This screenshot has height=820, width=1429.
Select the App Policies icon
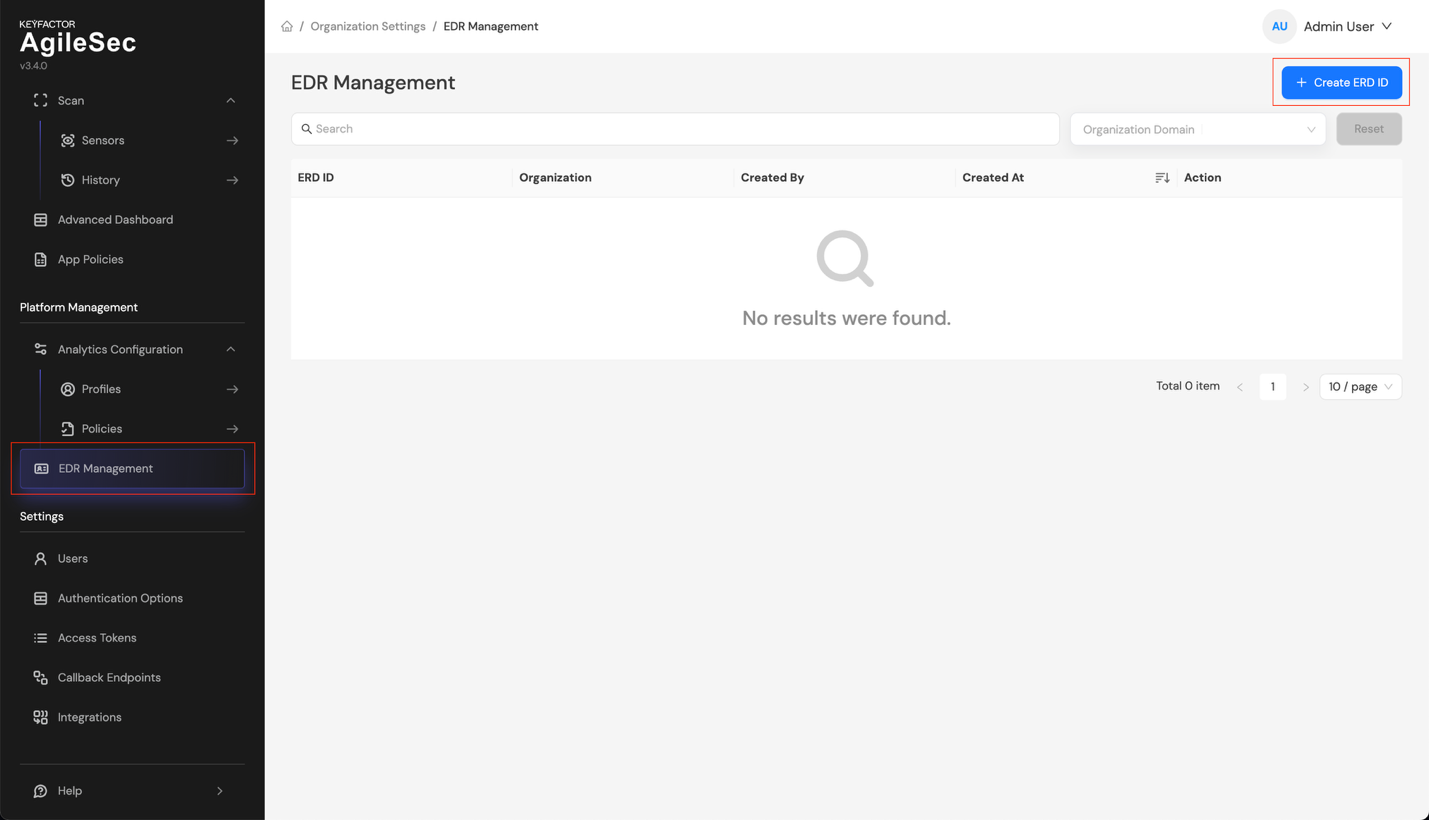(x=40, y=259)
